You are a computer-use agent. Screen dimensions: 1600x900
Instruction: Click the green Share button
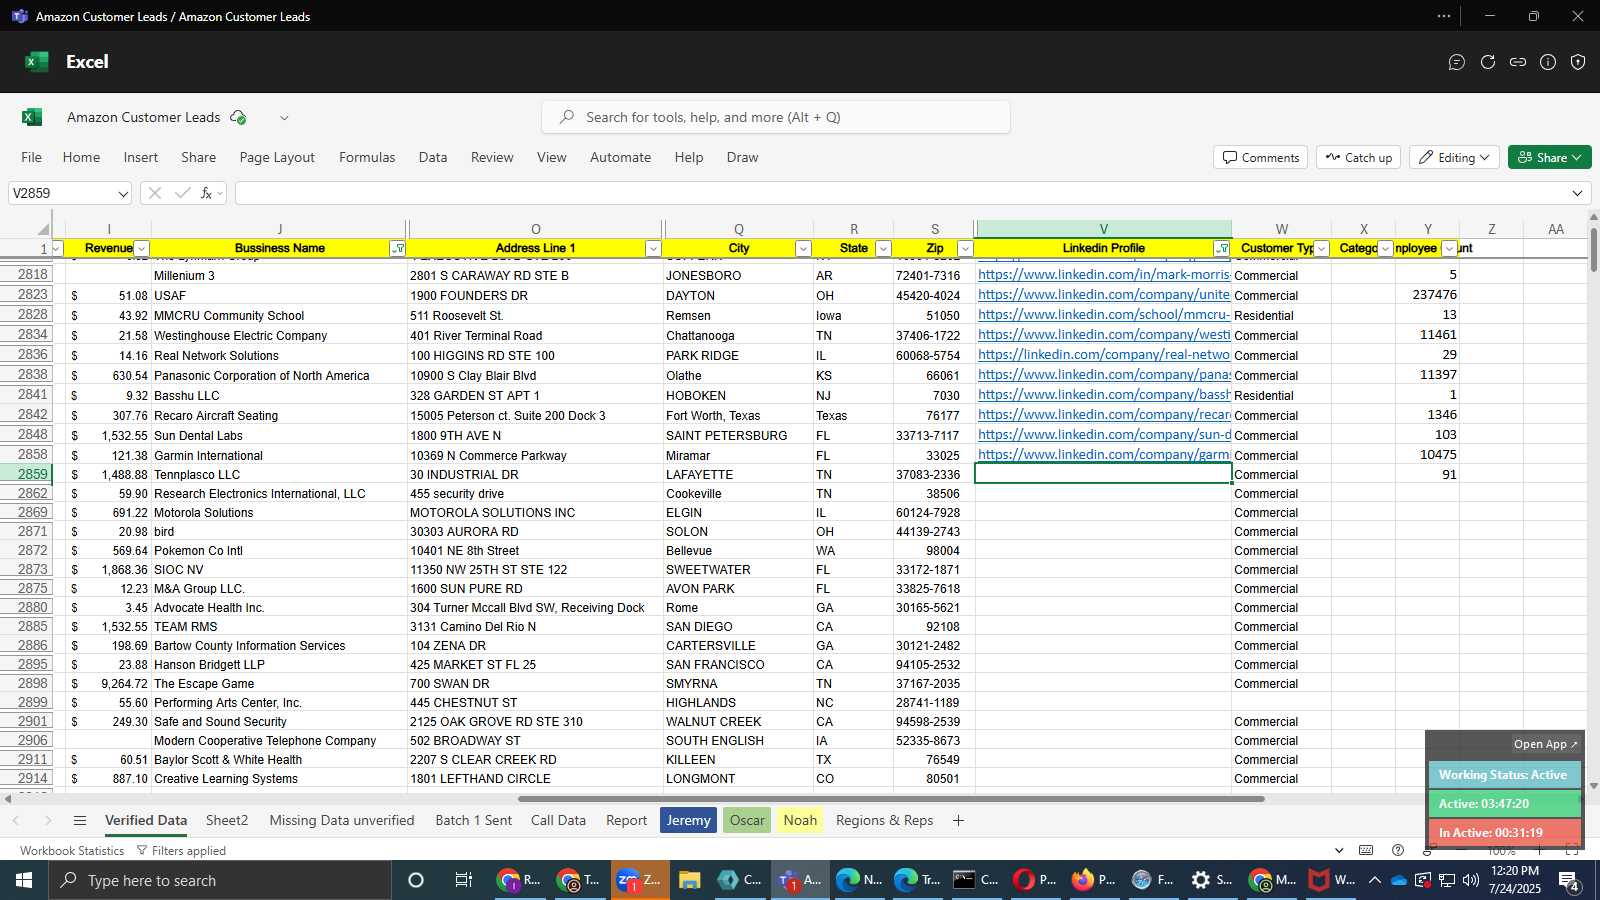pos(1549,157)
